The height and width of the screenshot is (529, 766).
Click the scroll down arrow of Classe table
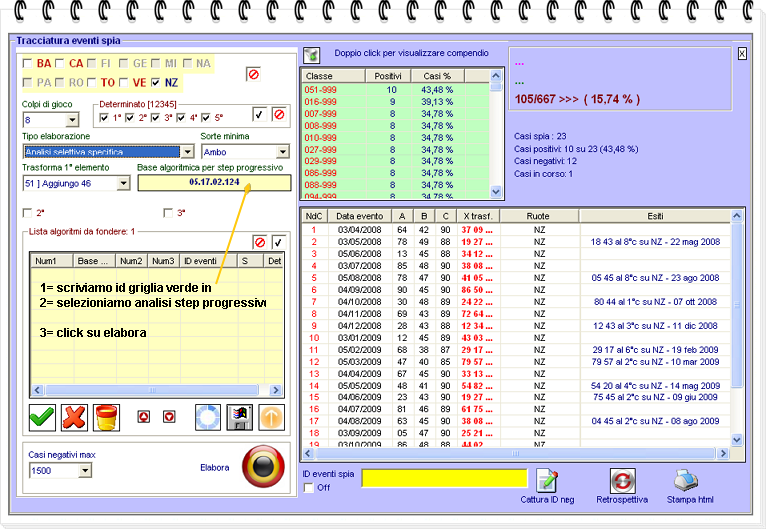tap(496, 191)
